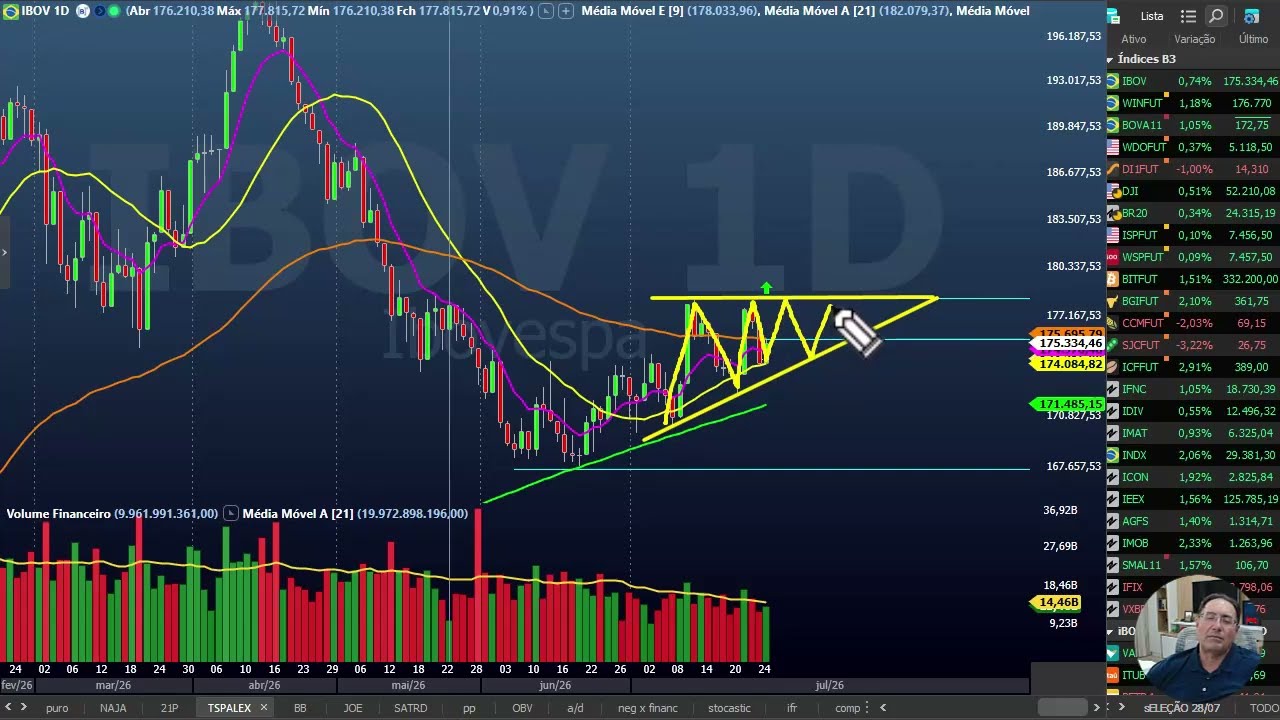Close the TSPALEX tab
The image size is (1280, 720).
click(x=264, y=708)
